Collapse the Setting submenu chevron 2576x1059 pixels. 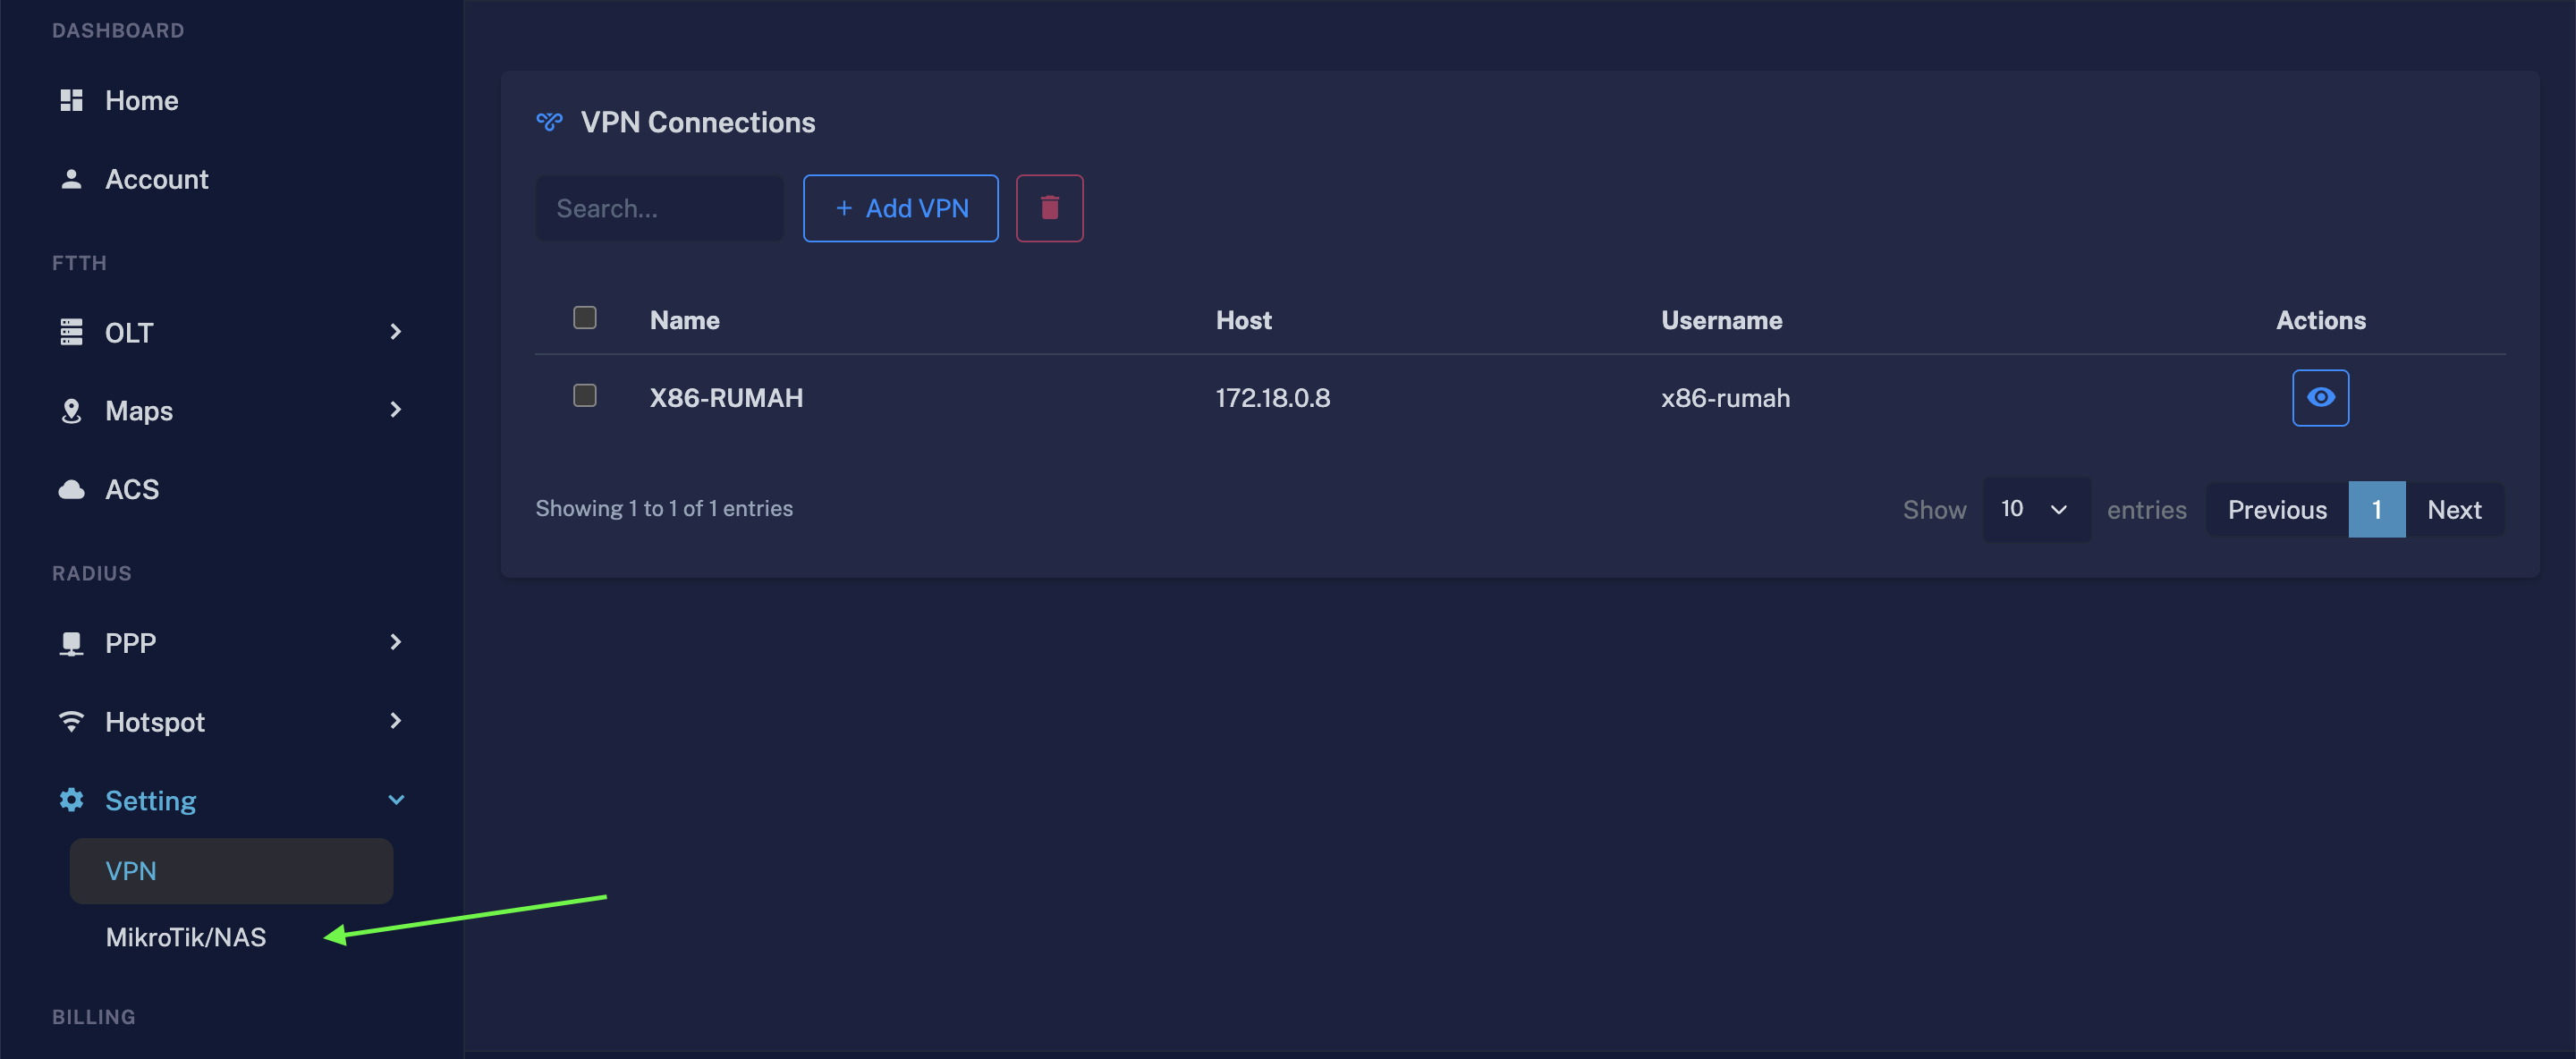point(396,800)
